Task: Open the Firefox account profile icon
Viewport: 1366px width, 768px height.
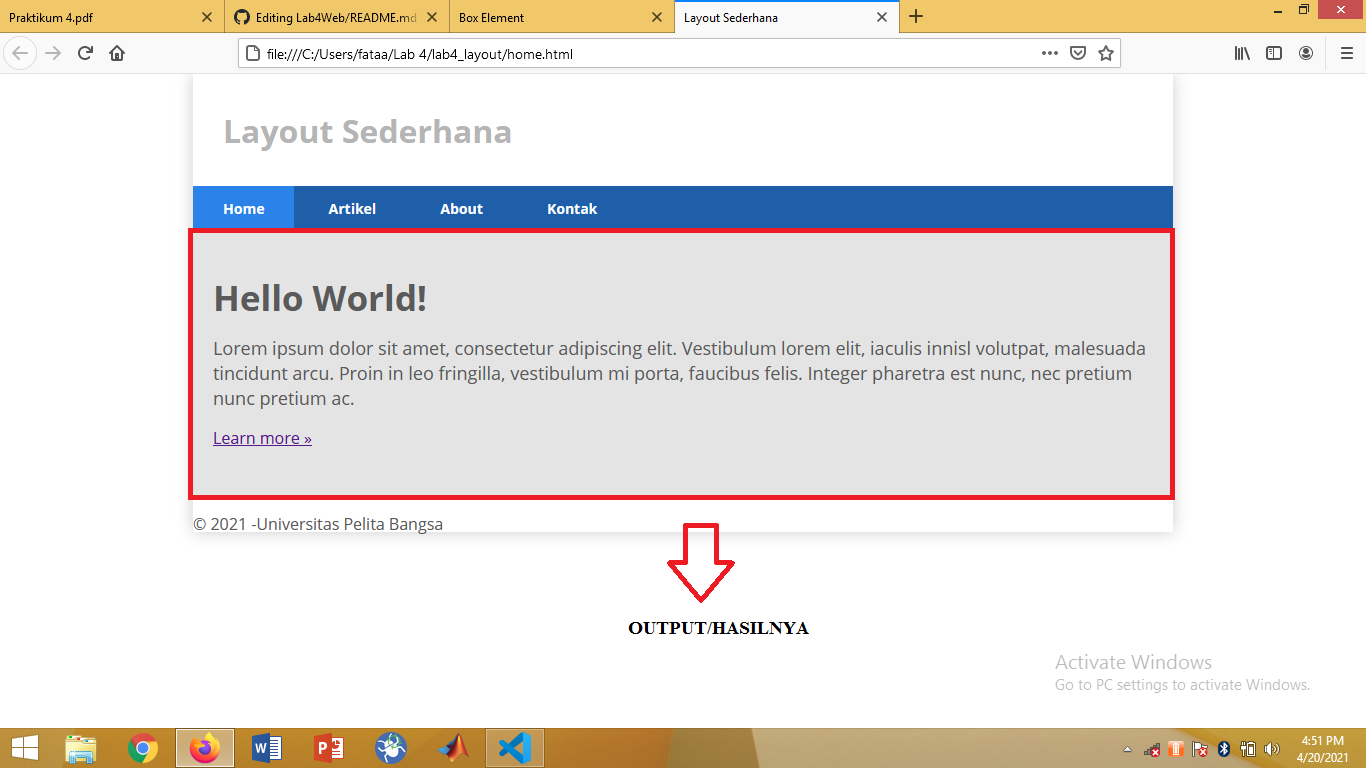Action: tap(1306, 53)
